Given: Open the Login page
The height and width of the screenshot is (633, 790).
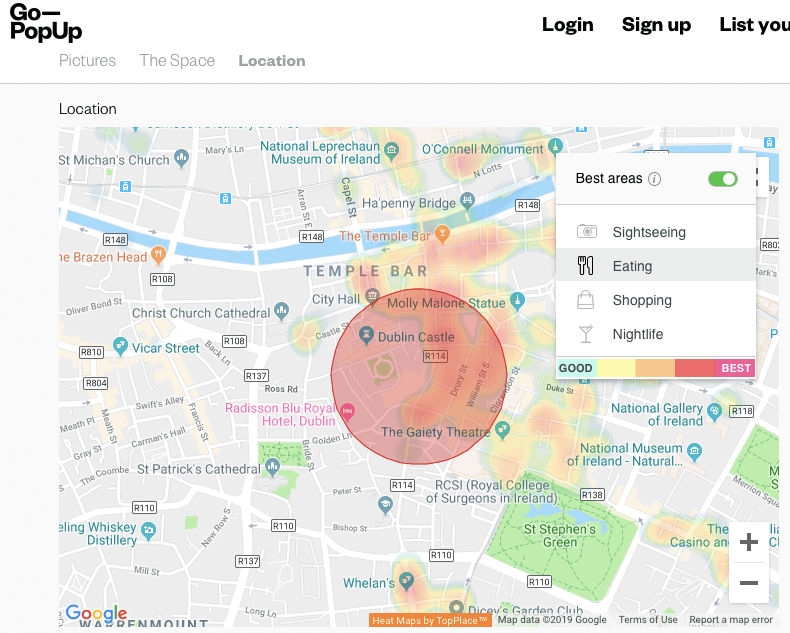Looking at the screenshot, I should click(567, 24).
